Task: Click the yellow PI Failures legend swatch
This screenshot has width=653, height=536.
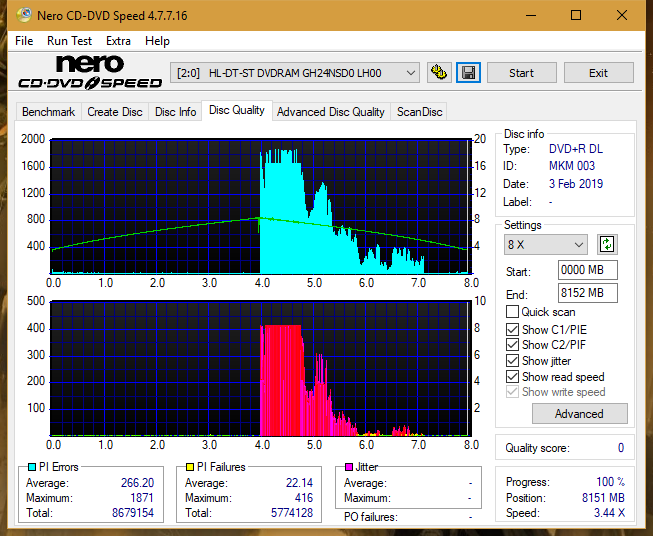Action: [x=190, y=467]
